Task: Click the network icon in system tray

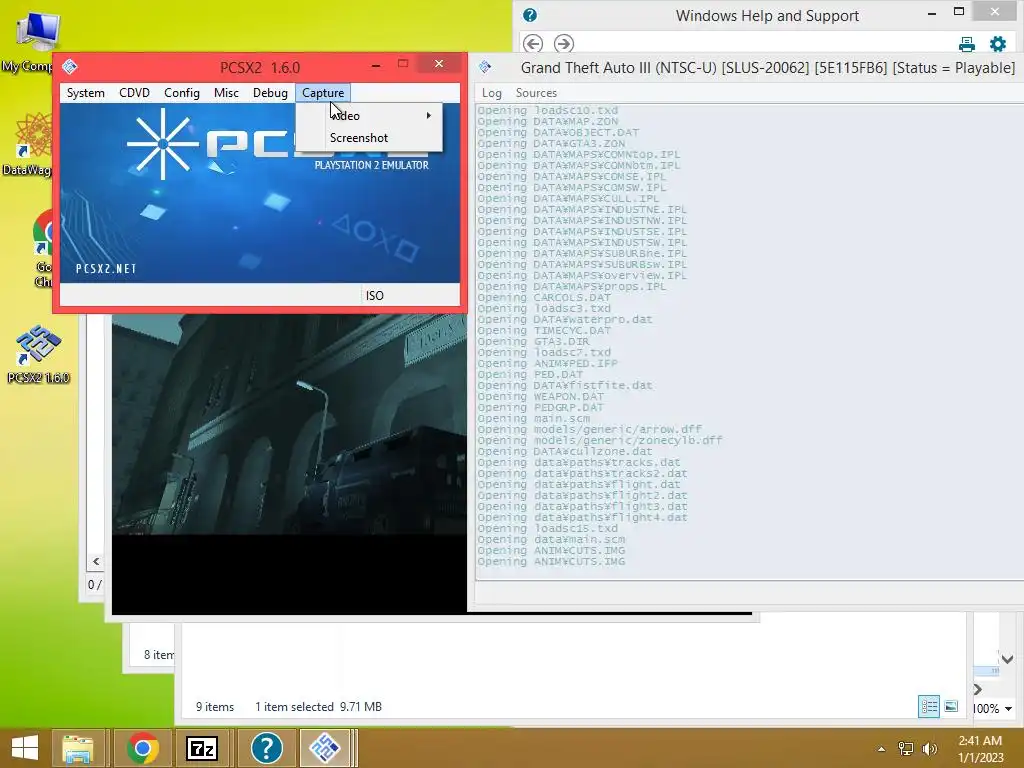Action: tap(906, 749)
